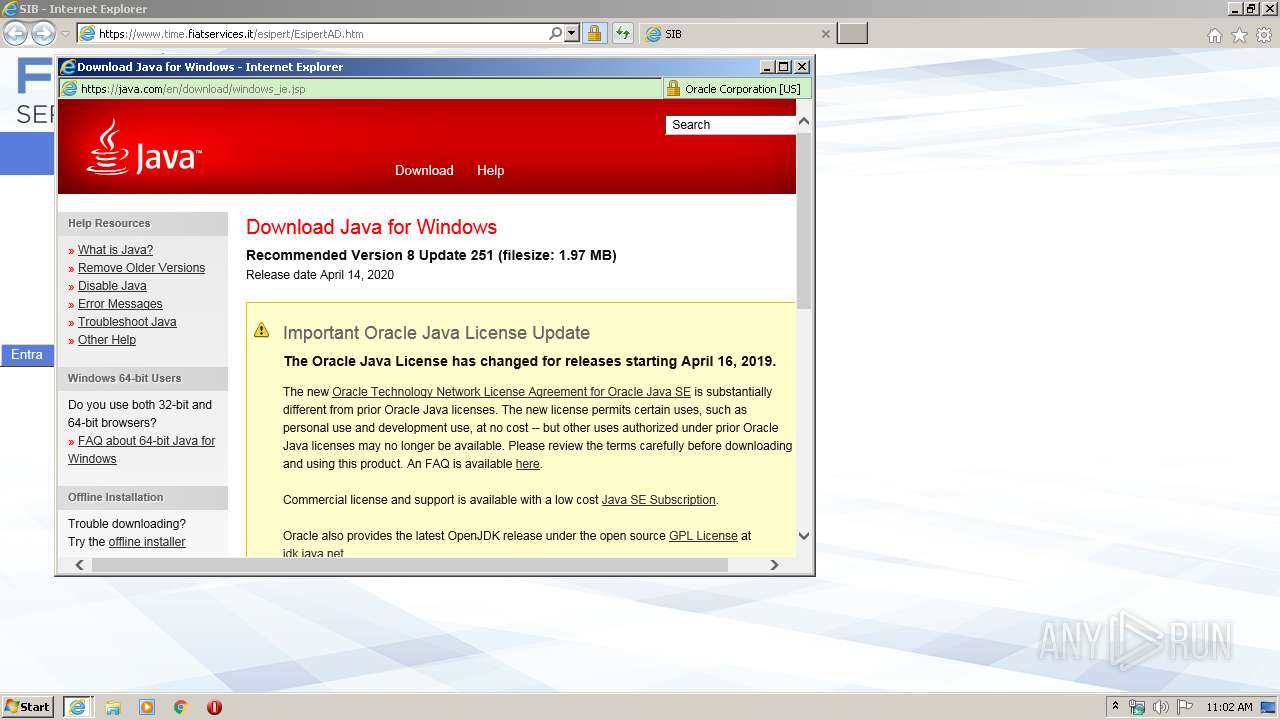The height and width of the screenshot is (720, 1280).
Task: Open 'Error Messages' link
Action: point(120,304)
